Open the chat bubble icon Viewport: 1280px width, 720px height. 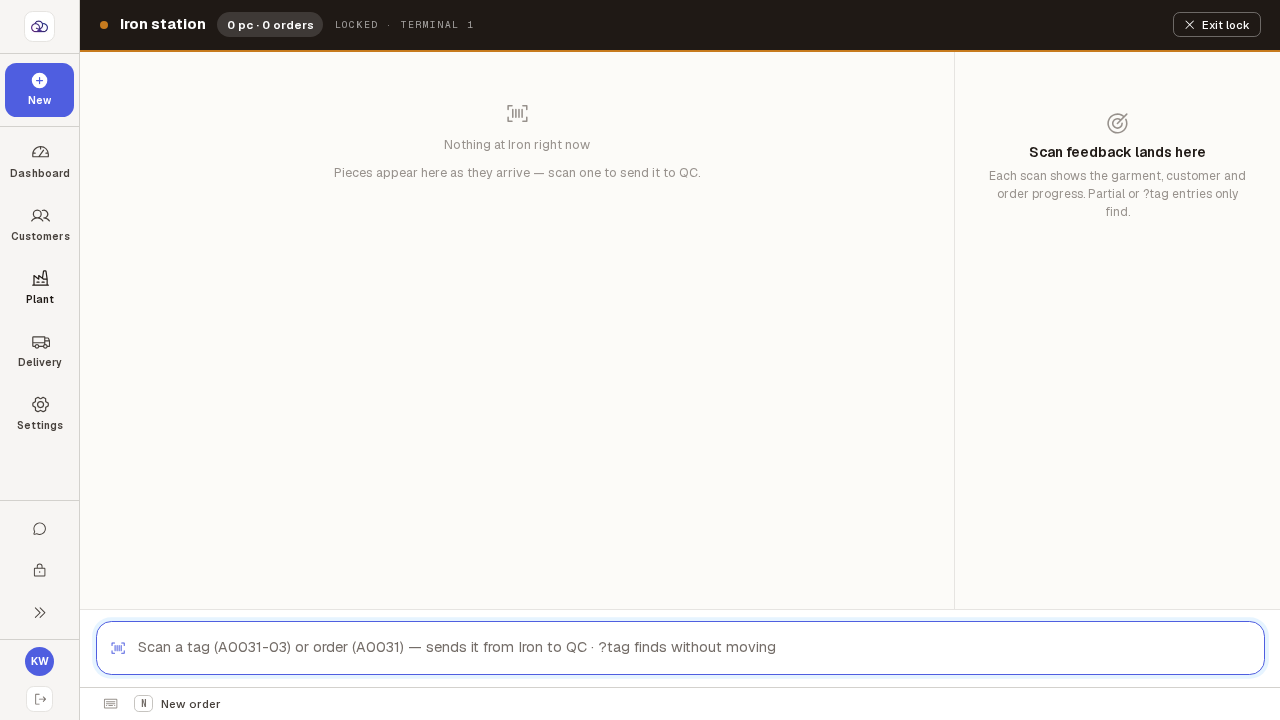pos(40,529)
